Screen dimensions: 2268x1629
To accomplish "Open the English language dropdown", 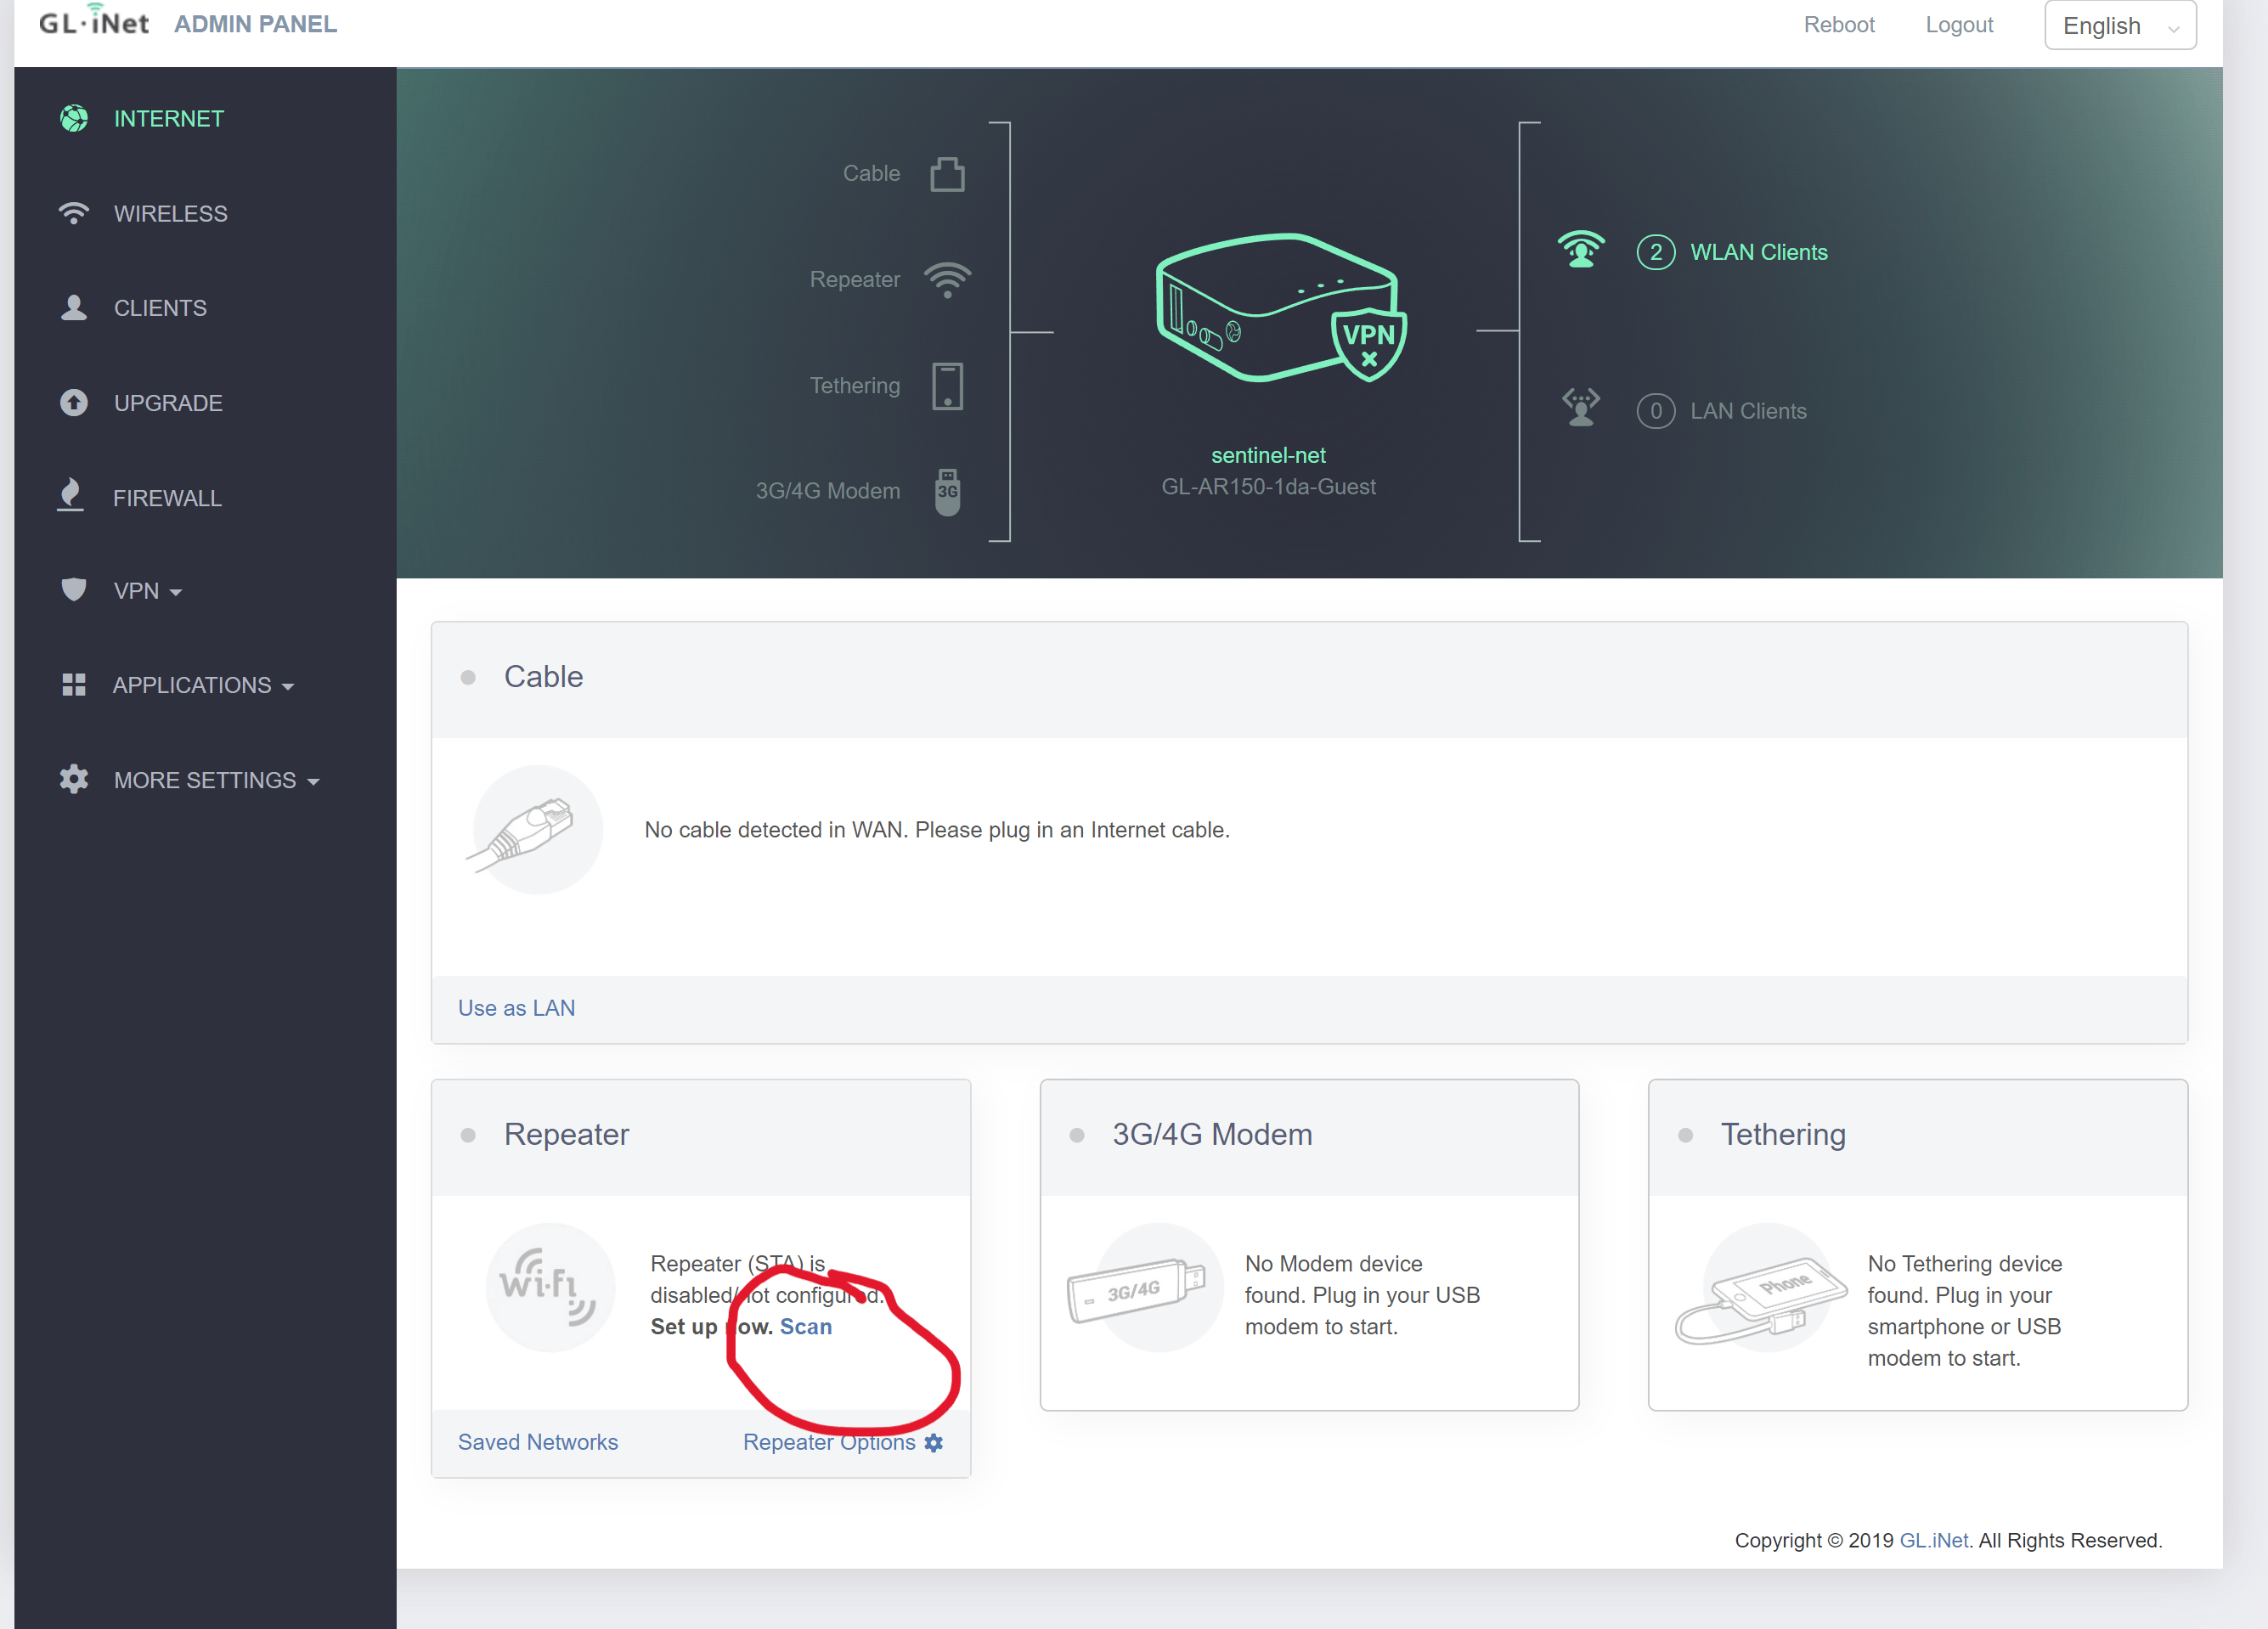I will click(2119, 25).
